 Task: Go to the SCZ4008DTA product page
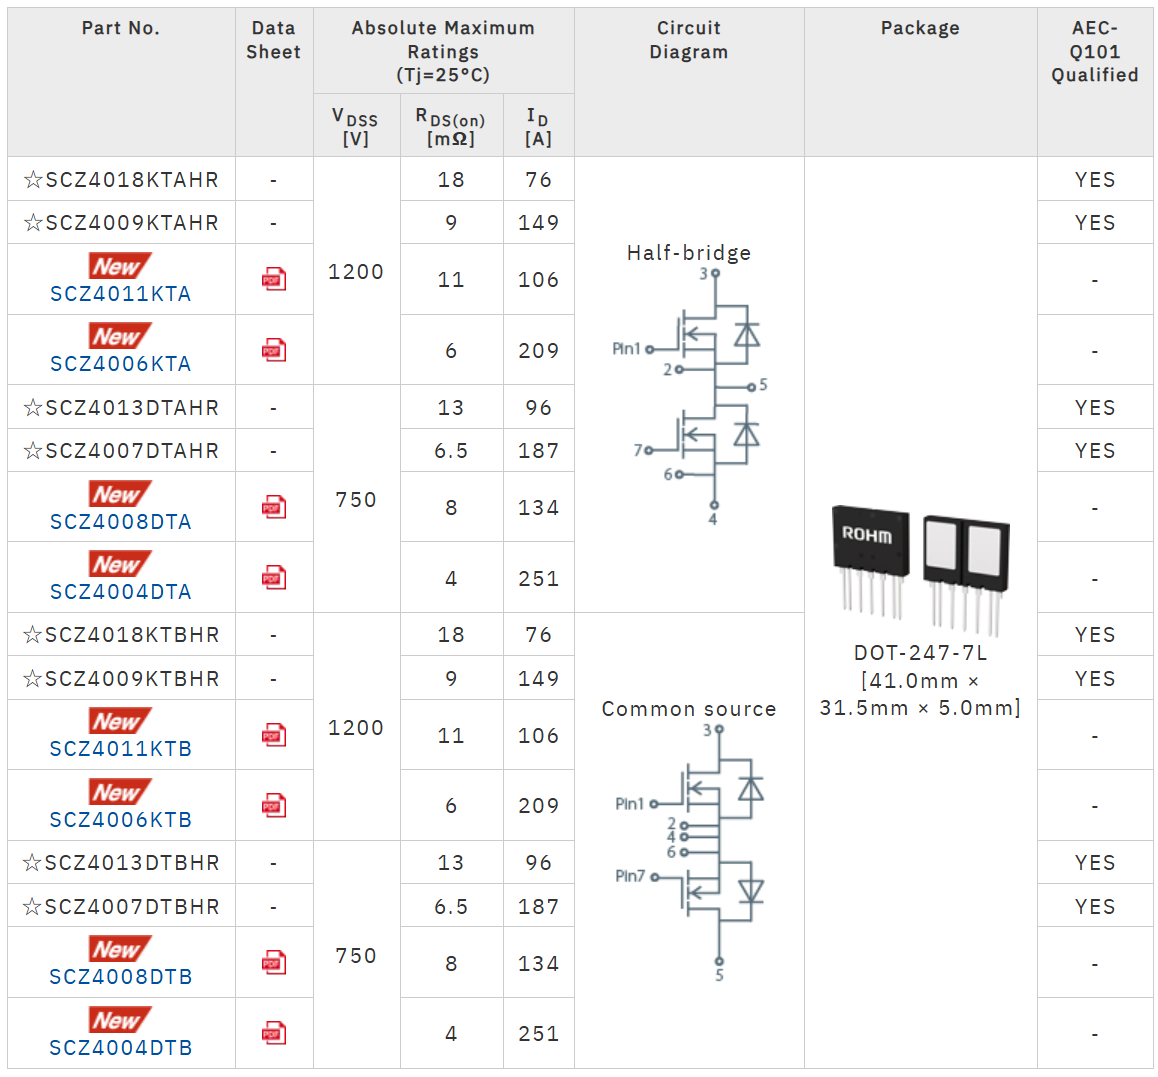(x=121, y=522)
